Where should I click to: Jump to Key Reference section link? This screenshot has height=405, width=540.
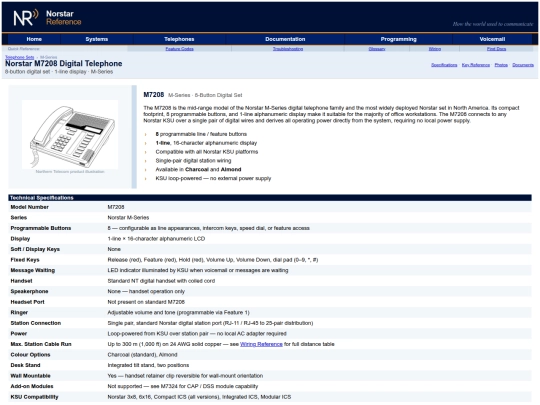(x=476, y=65)
